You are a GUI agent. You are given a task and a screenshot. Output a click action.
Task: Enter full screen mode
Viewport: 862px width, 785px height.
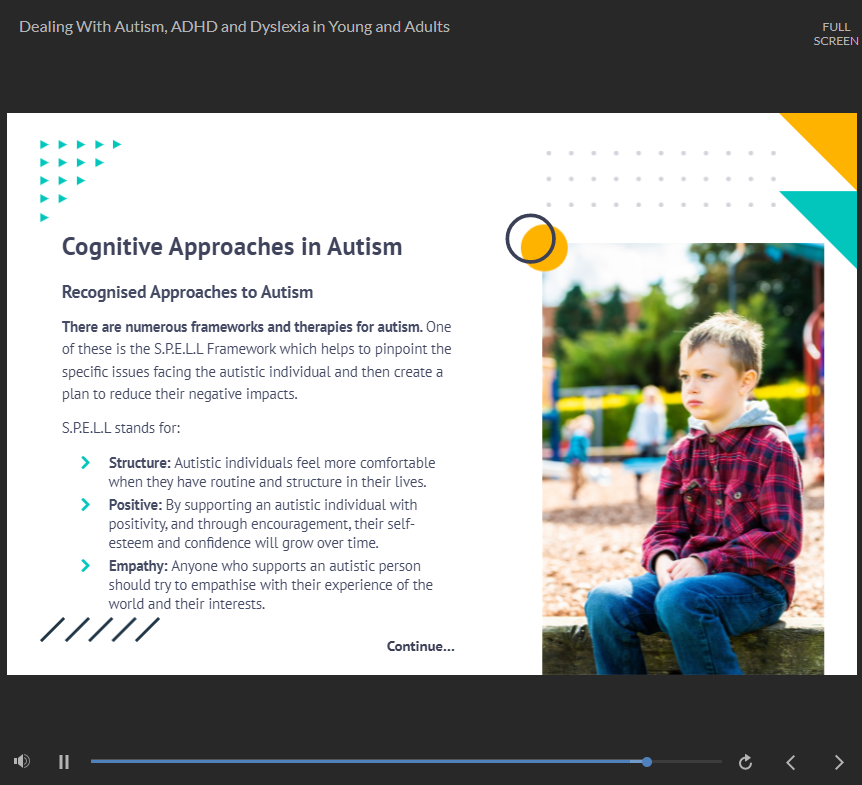[x=835, y=34]
